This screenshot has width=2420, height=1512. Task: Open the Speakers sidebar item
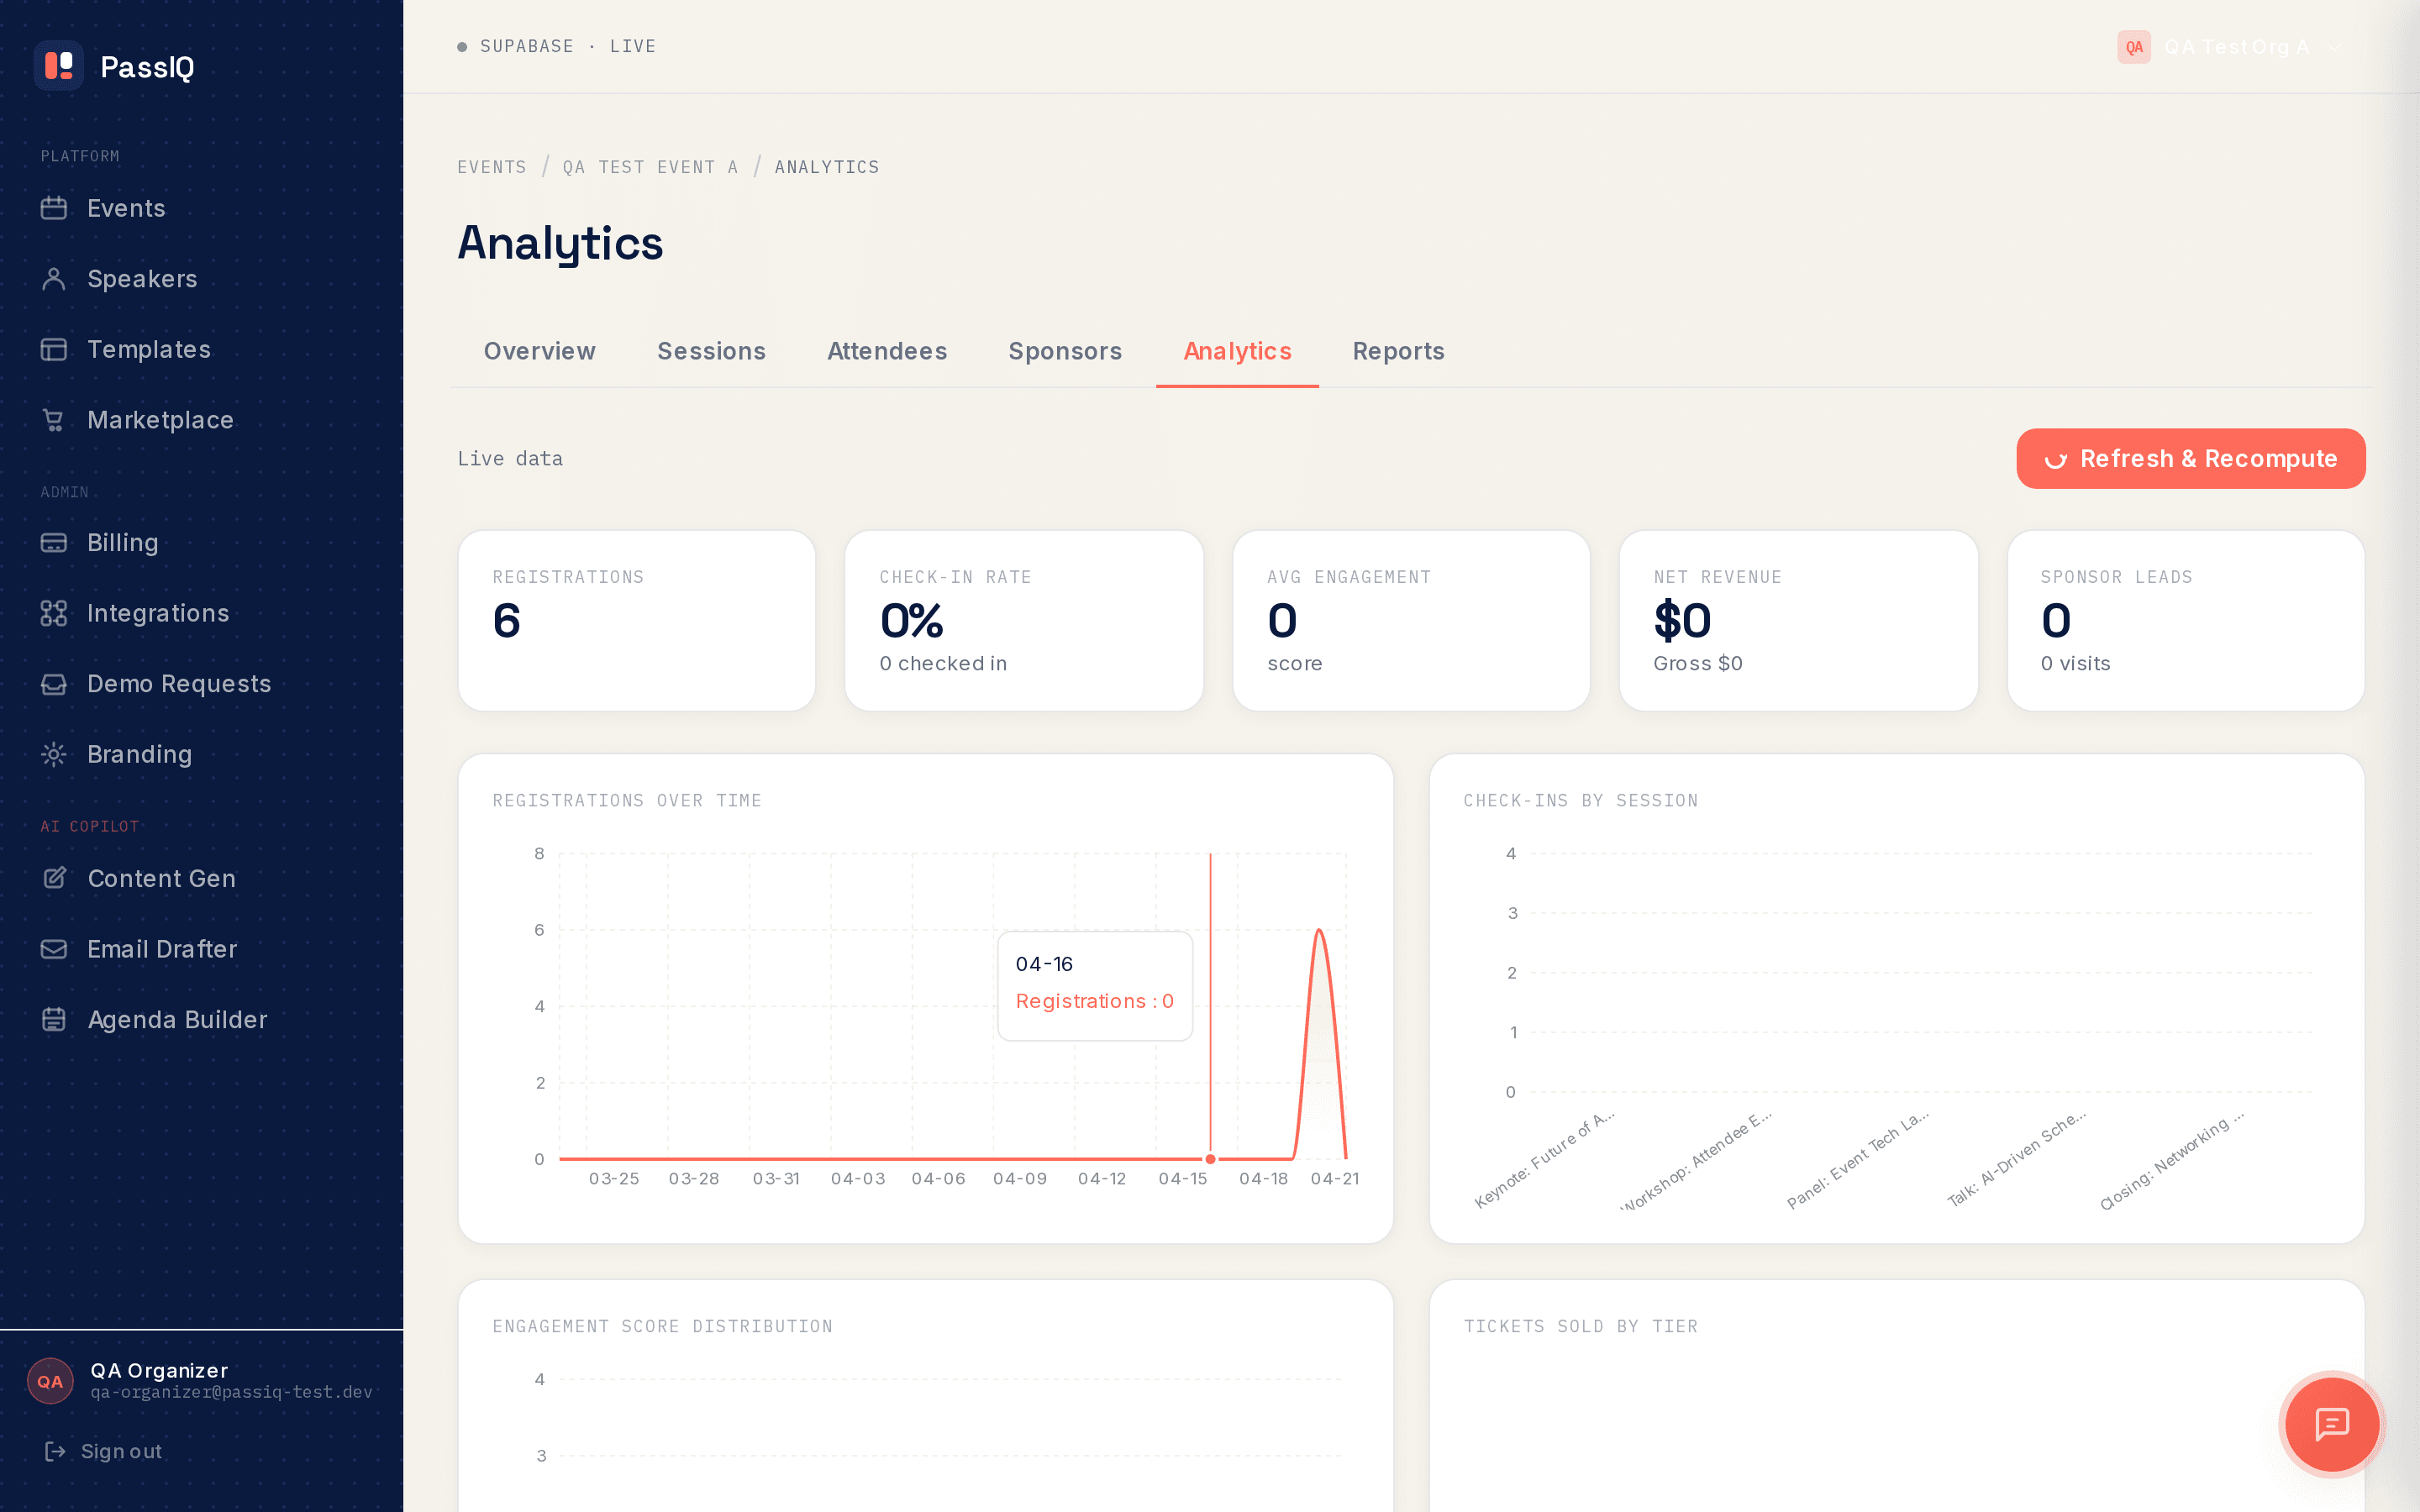coord(200,279)
